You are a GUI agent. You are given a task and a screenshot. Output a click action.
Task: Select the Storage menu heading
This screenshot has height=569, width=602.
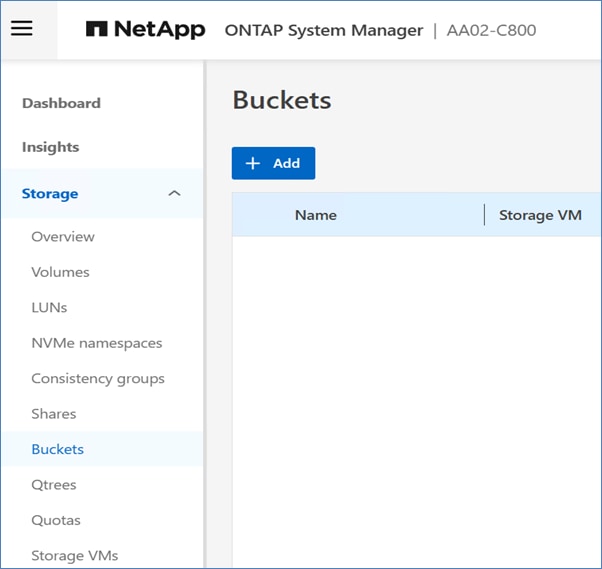(50, 194)
